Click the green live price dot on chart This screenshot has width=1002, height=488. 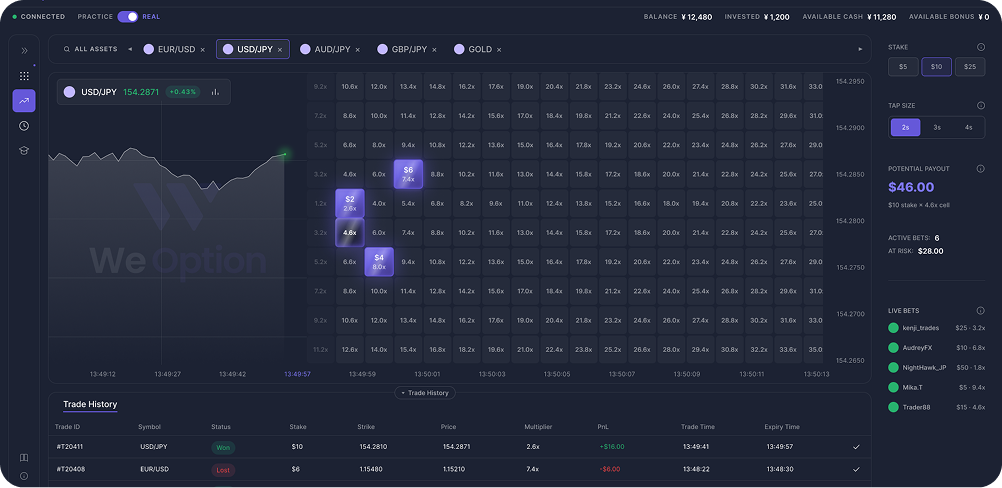285,153
